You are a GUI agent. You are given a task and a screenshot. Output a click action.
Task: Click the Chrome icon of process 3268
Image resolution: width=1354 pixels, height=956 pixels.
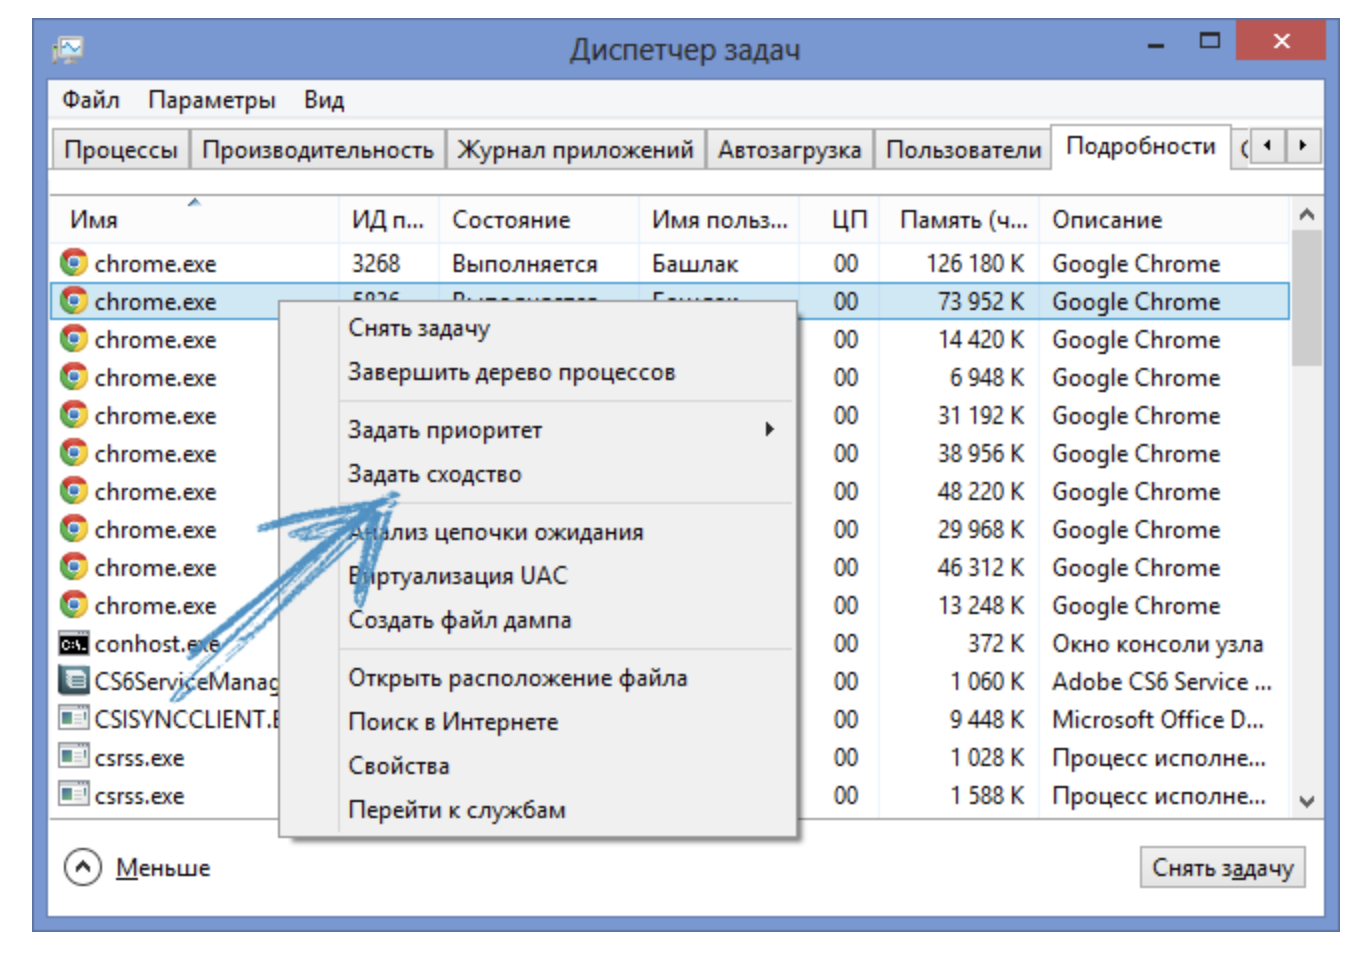(73, 263)
